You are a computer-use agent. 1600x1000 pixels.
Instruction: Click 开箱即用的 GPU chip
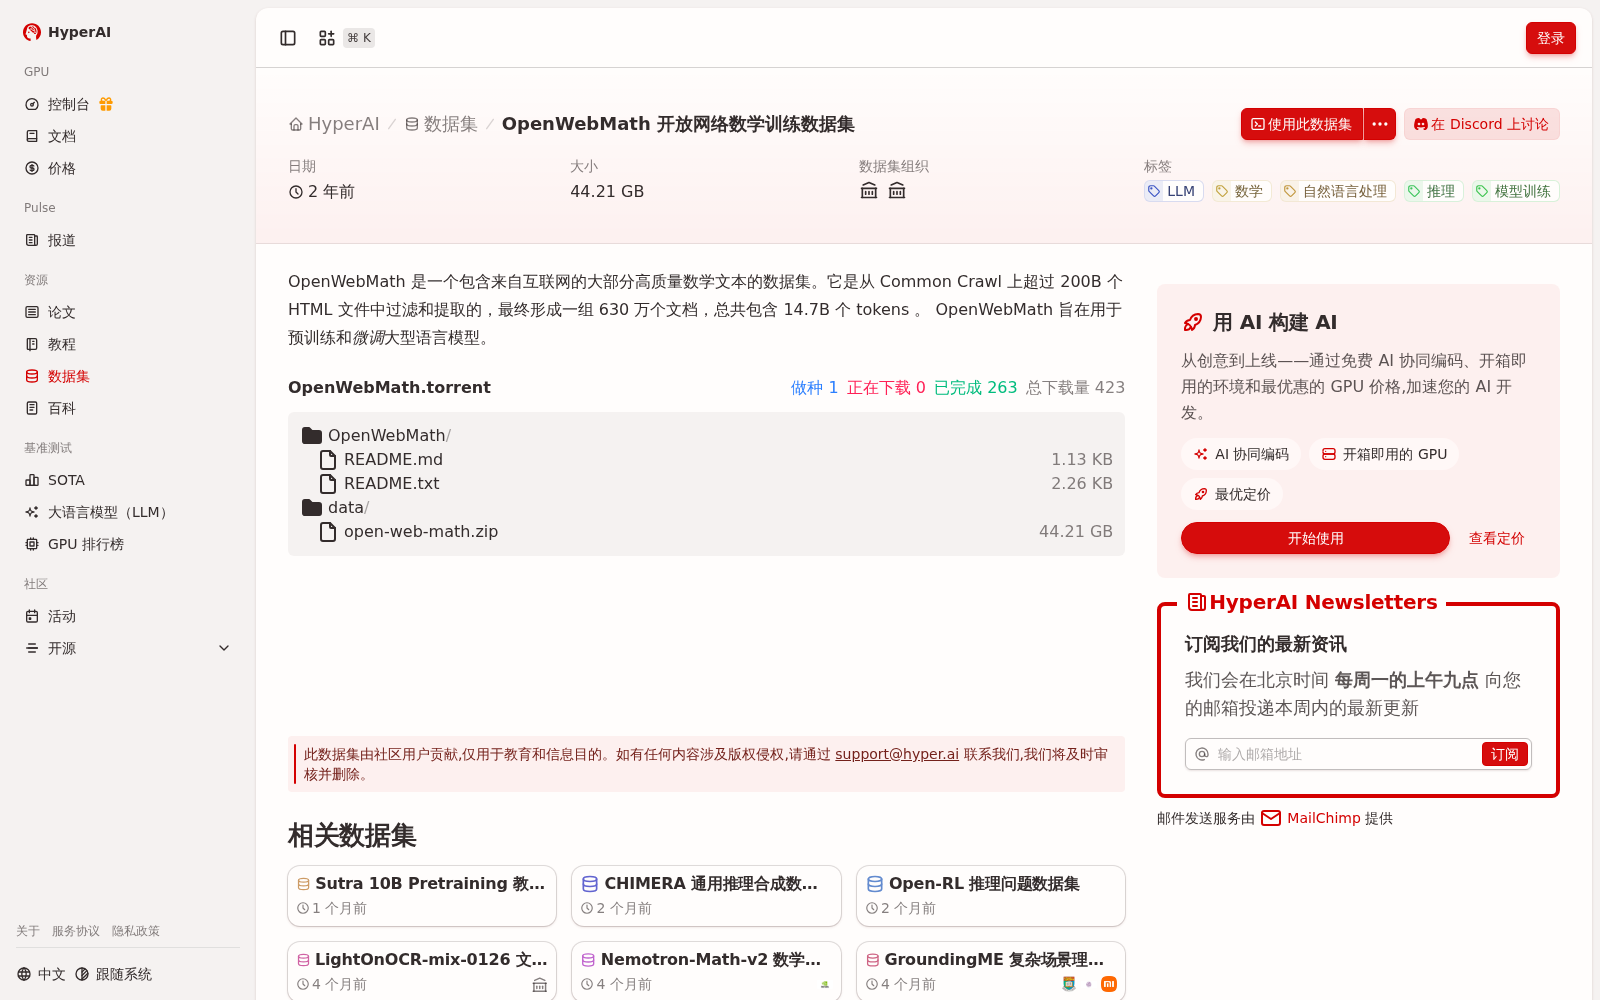coord(1384,454)
